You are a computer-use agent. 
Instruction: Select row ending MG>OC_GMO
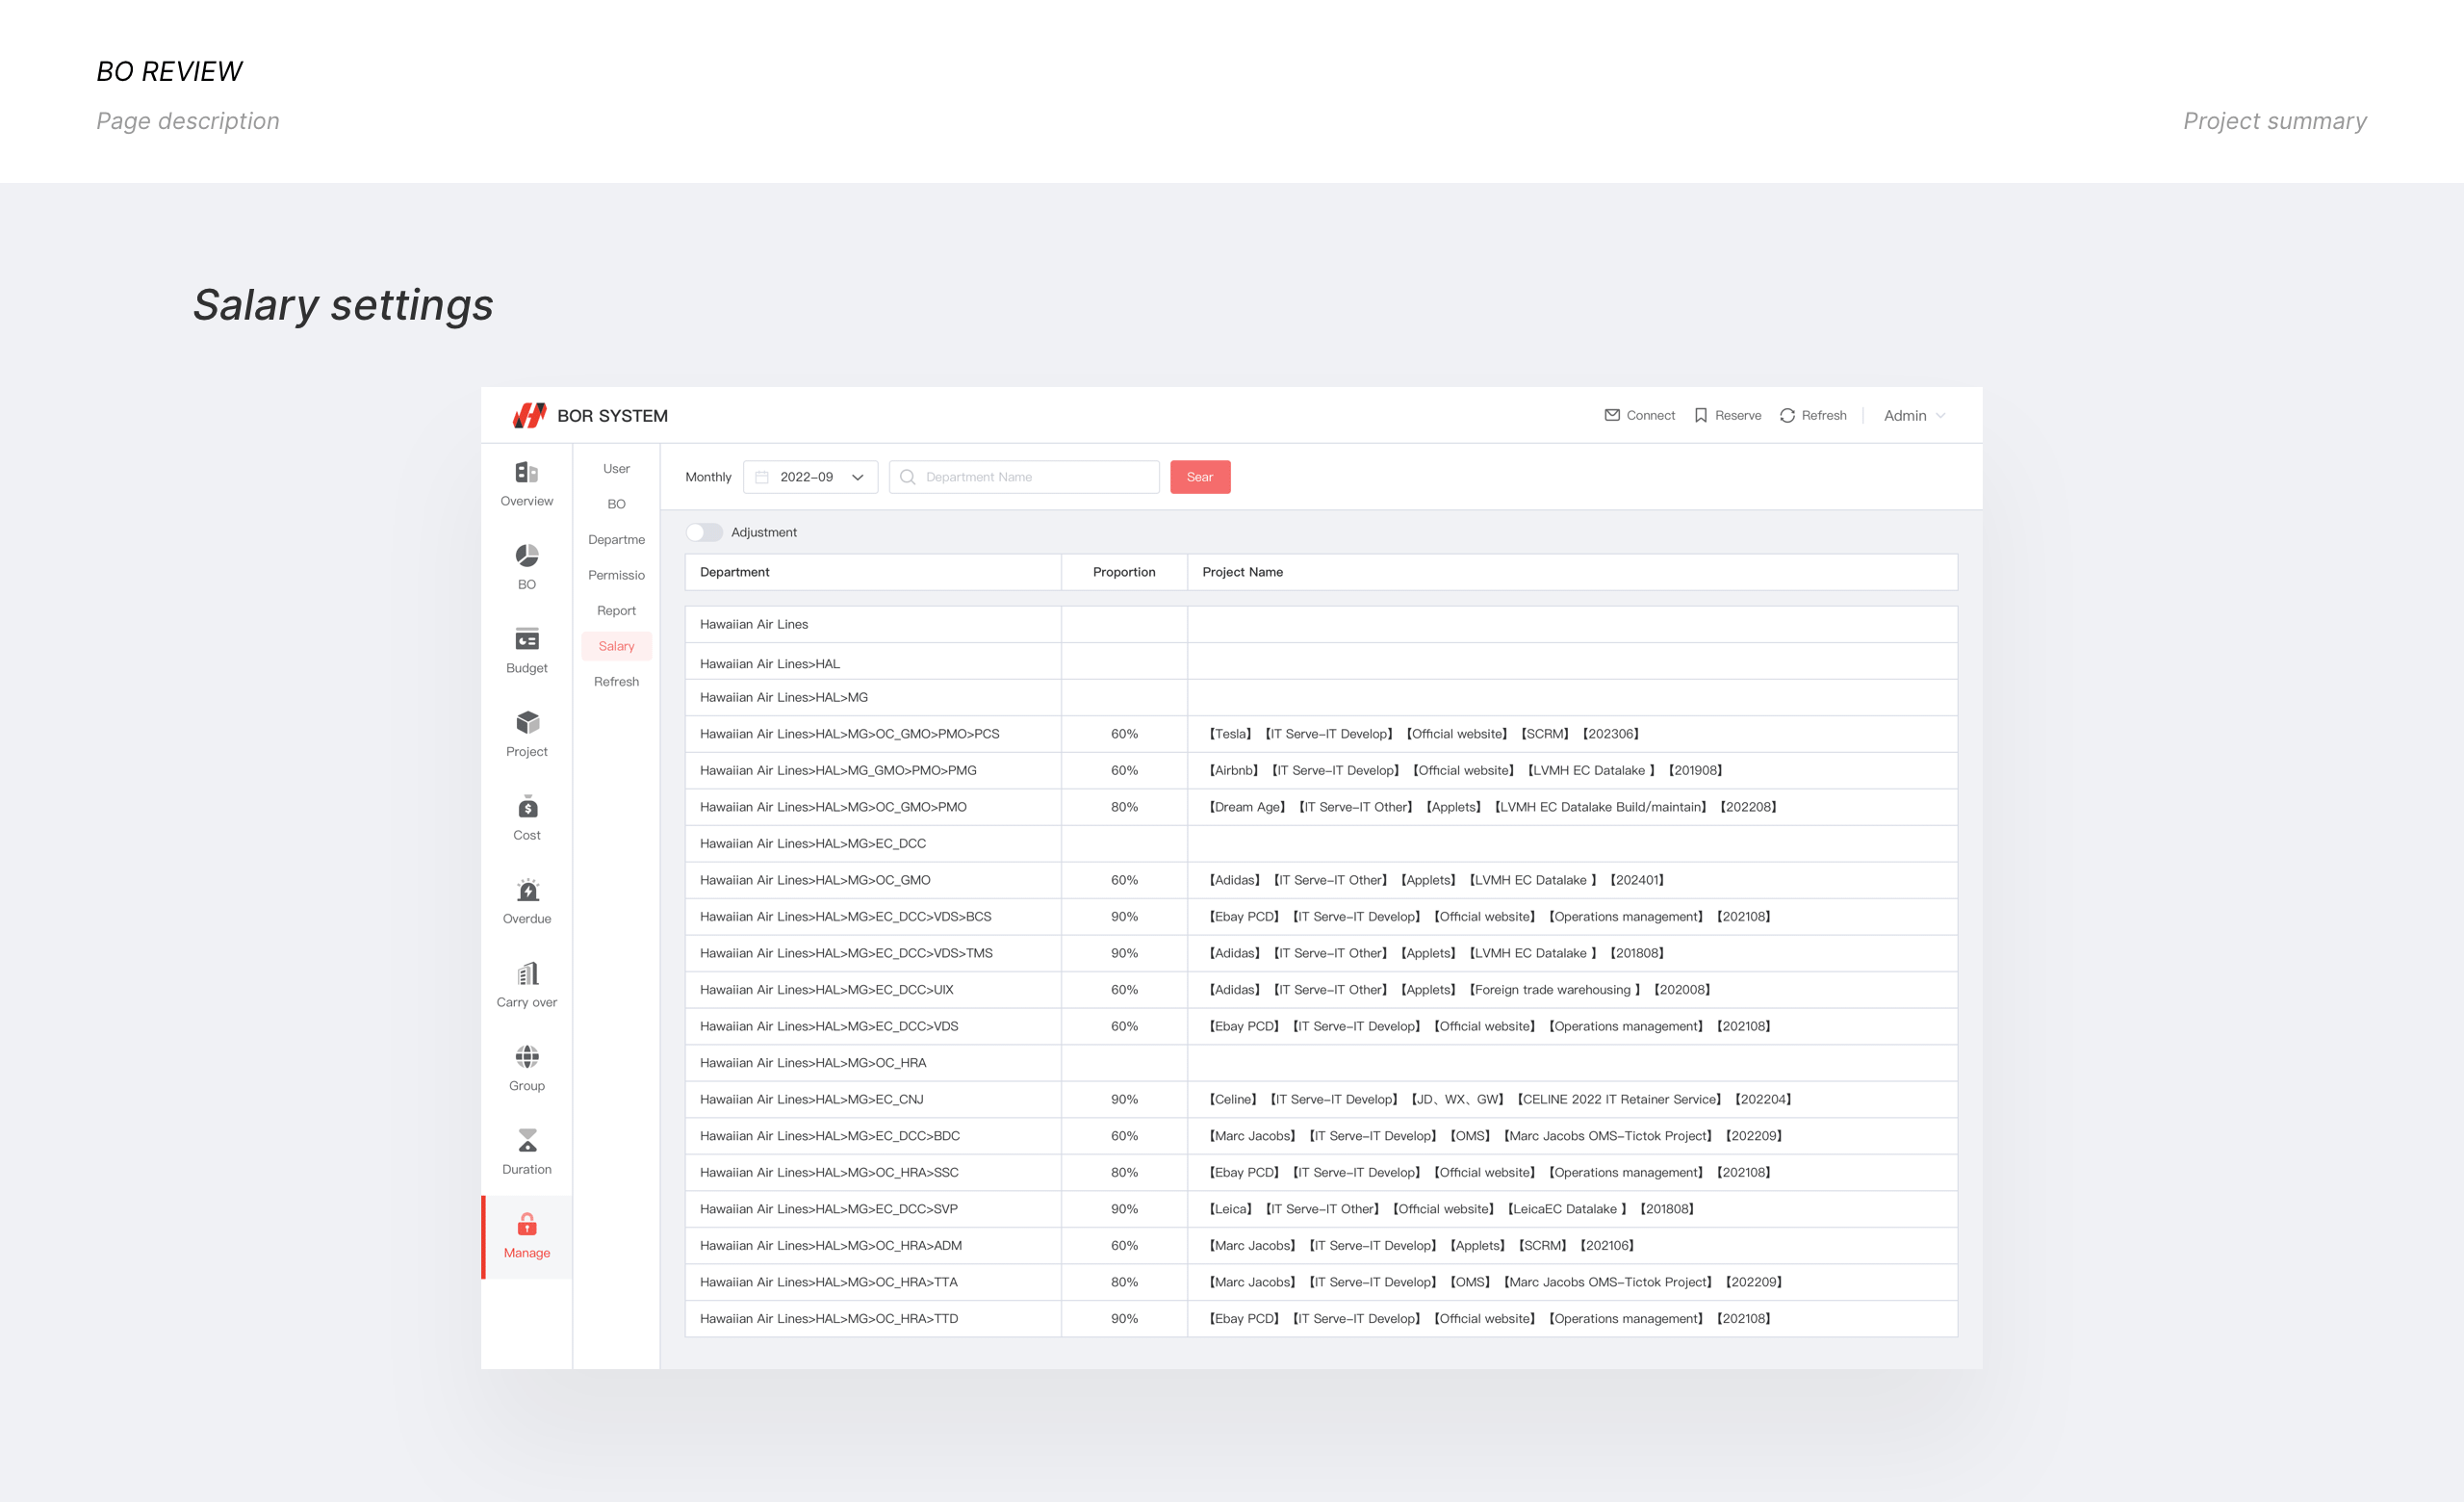coord(1321,880)
